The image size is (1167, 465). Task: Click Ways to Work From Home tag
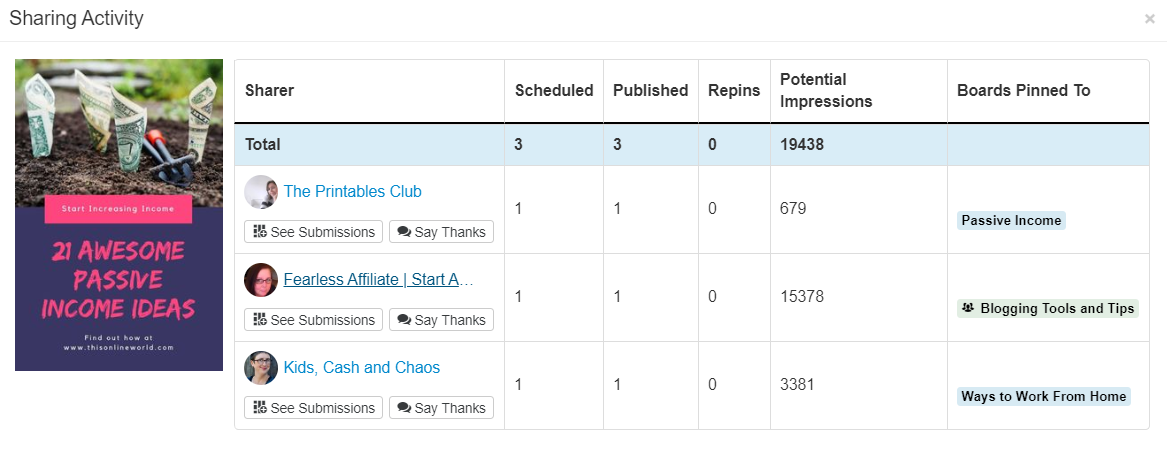tap(1043, 397)
